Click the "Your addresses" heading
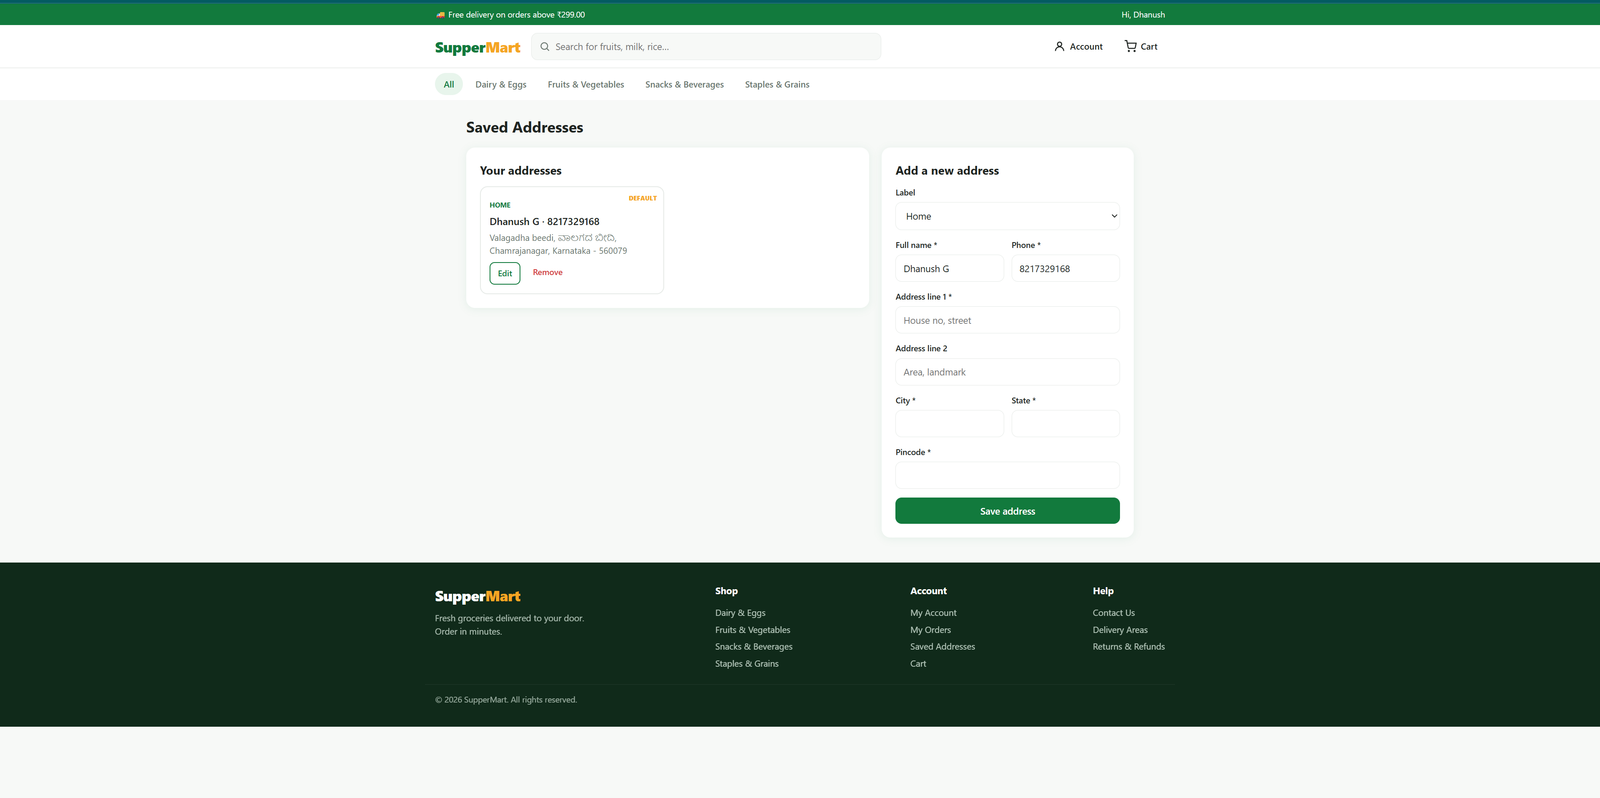The height and width of the screenshot is (798, 1600). (x=520, y=171)
